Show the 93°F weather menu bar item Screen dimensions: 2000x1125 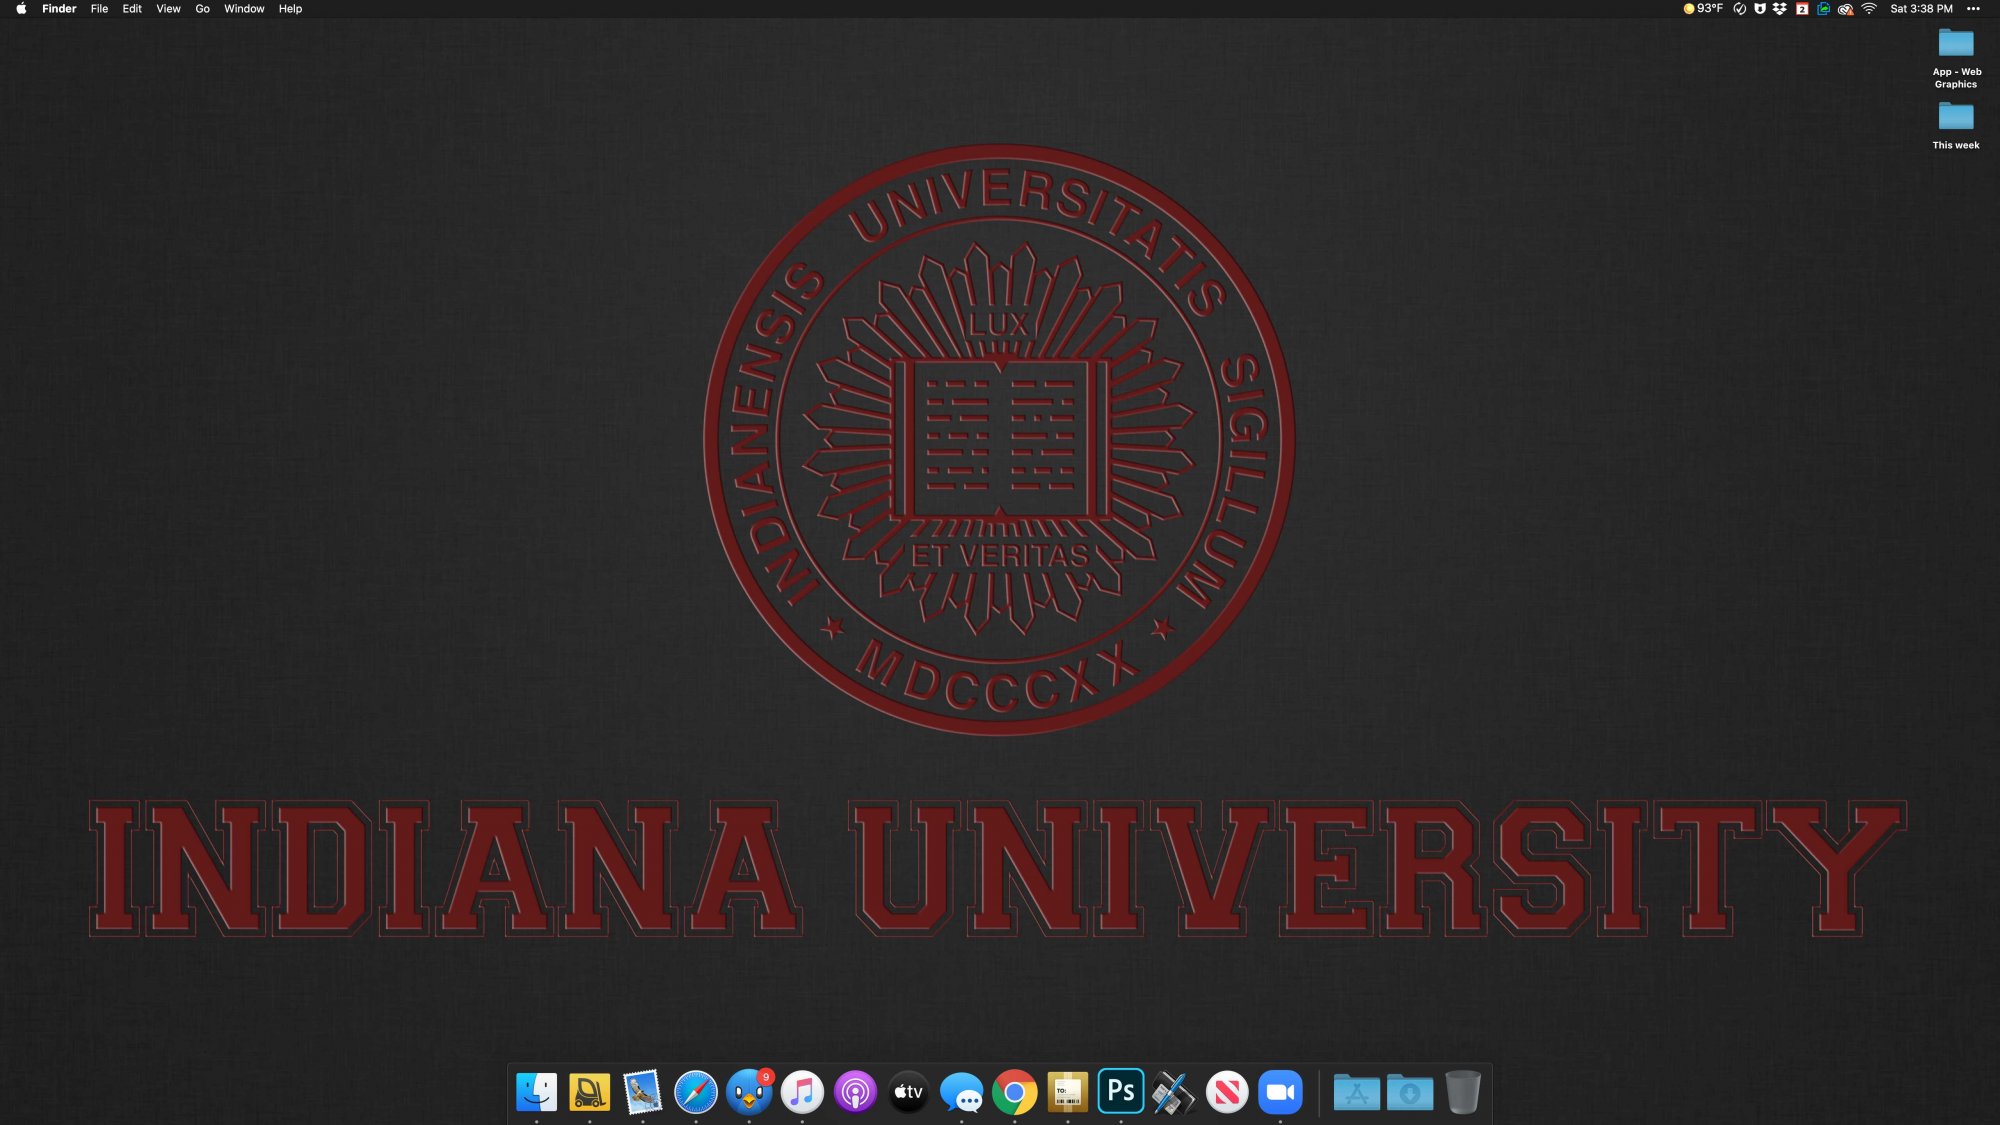tap(1703, 9)
